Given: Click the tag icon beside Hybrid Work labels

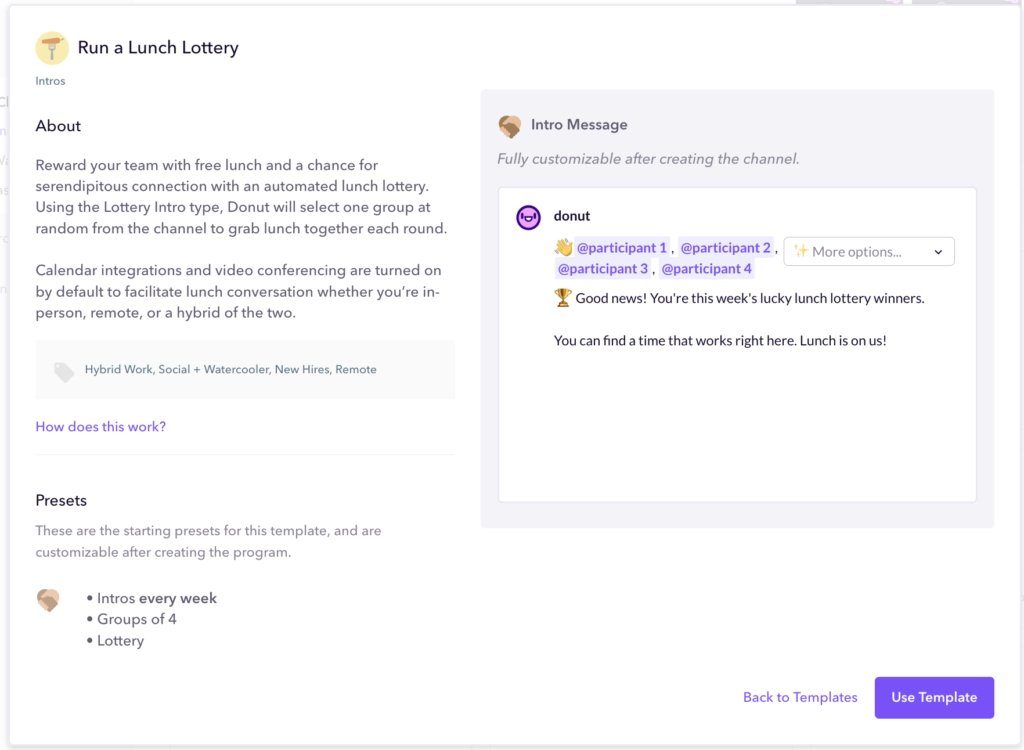Looking at the screenshot, I should pyautogui.click(x=64, y=370).
